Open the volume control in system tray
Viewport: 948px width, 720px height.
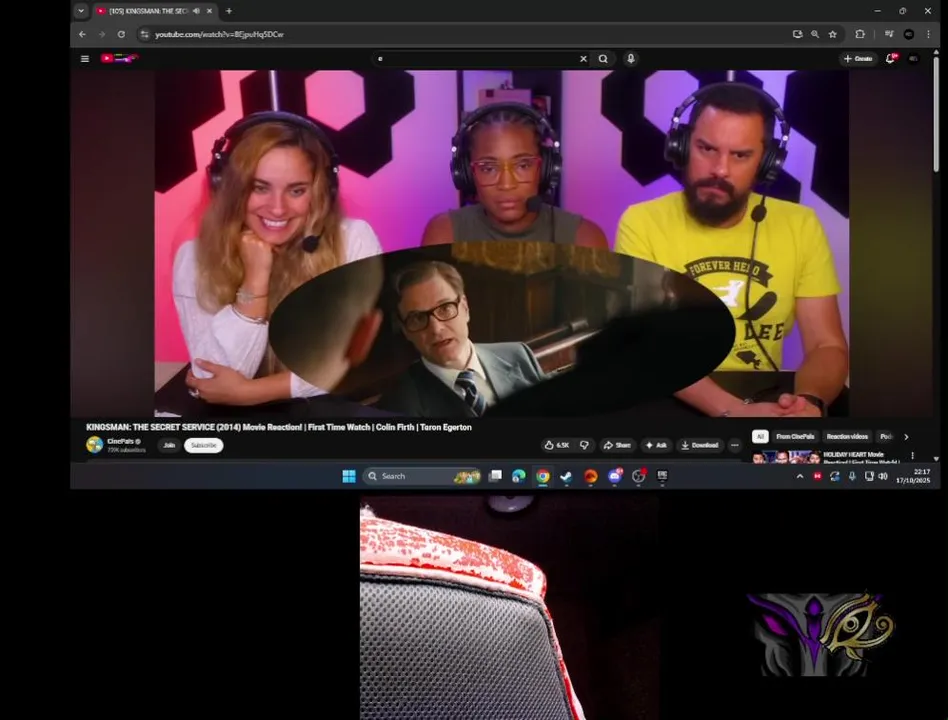point(883,476)
